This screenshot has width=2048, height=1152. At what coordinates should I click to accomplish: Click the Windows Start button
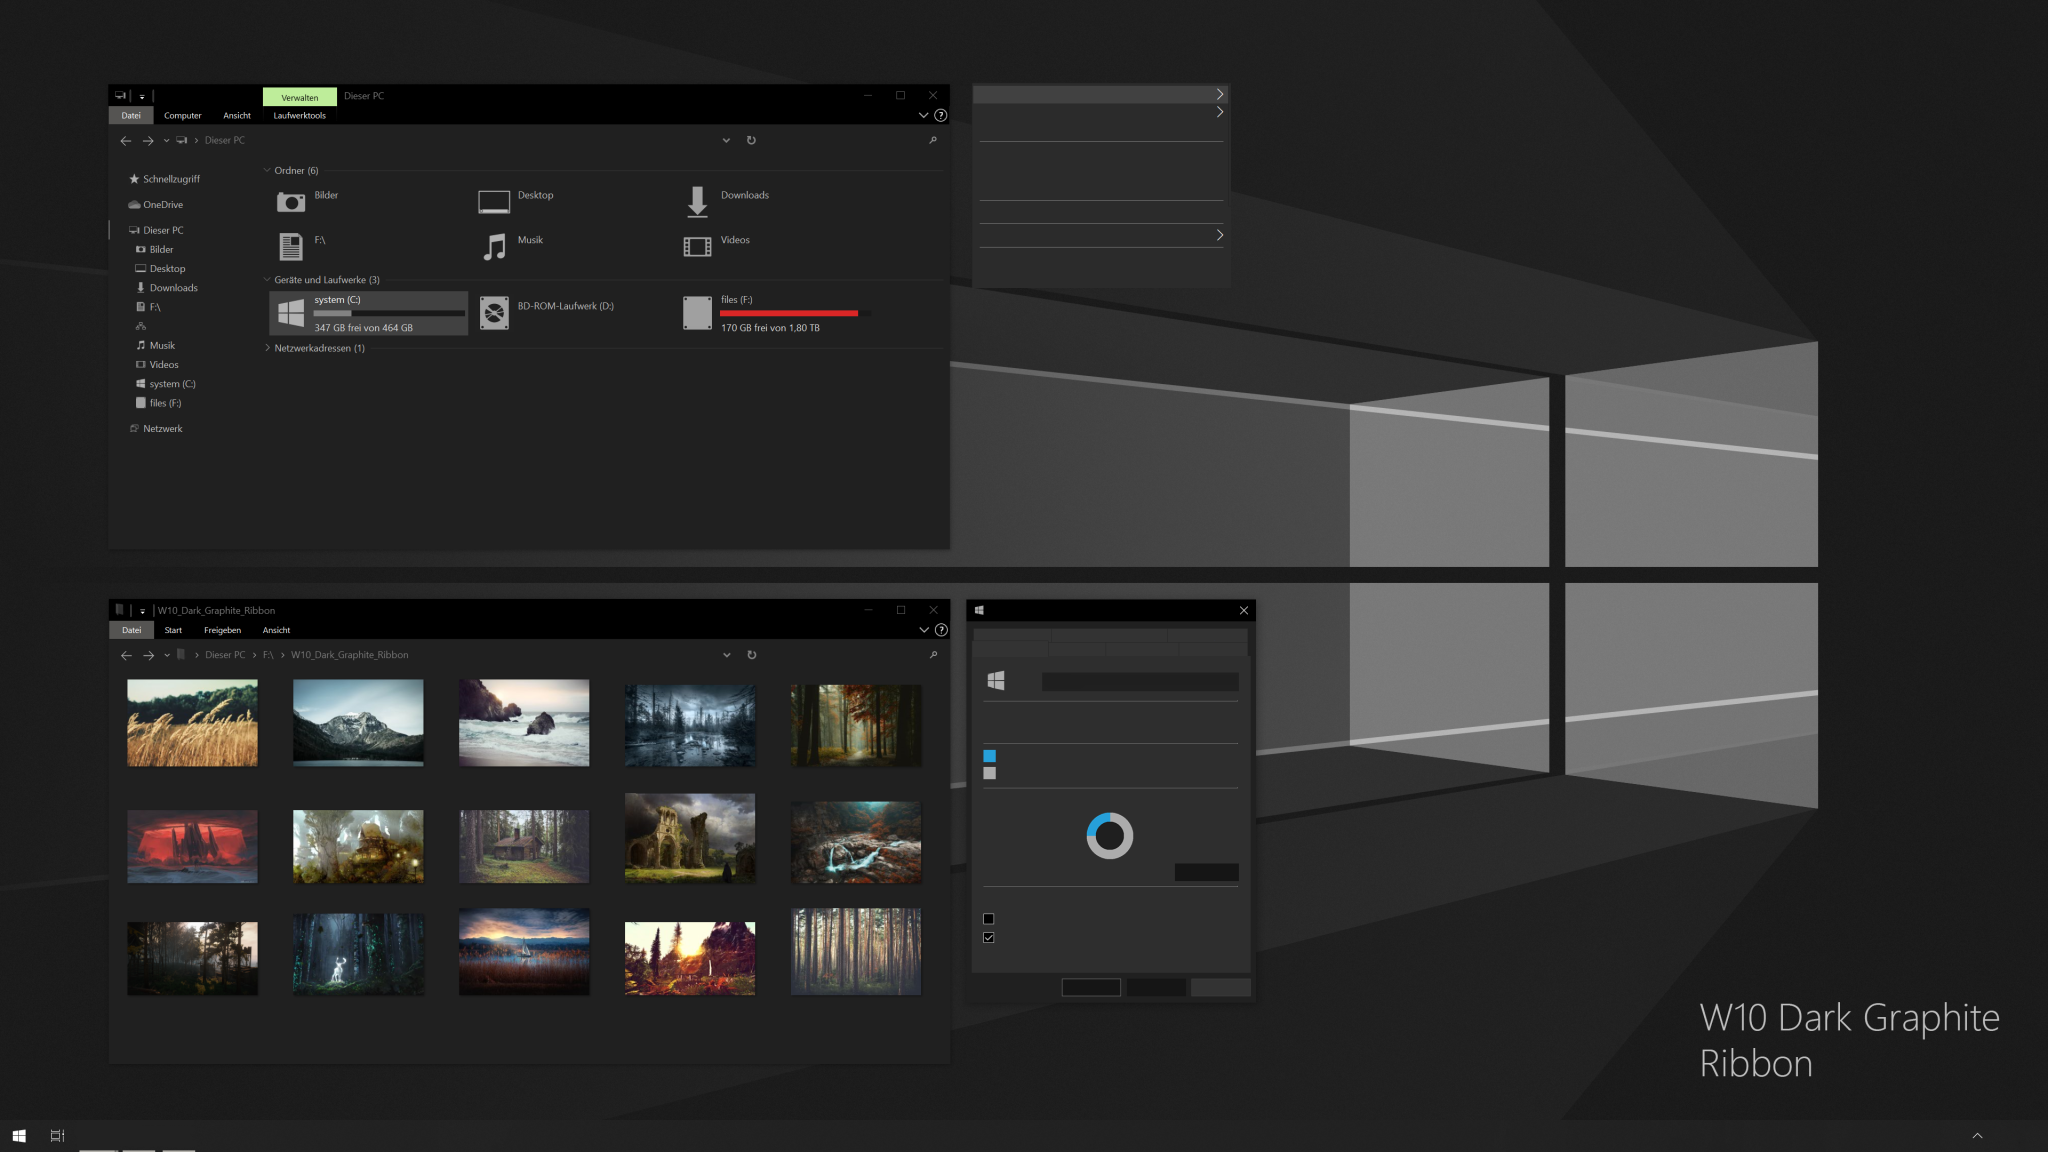pyautogui.click(x=19, y=1135)
